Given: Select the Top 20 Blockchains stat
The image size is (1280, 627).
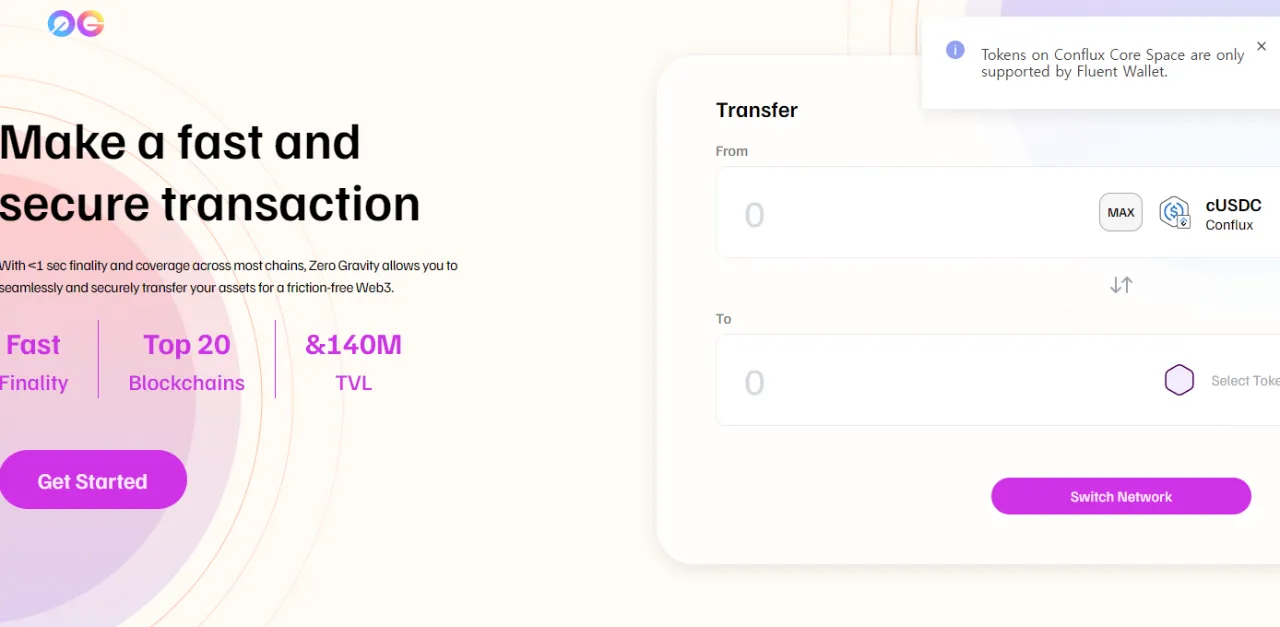Looking at the screenshot, I should pyautogui.click(x=187, y=363).
